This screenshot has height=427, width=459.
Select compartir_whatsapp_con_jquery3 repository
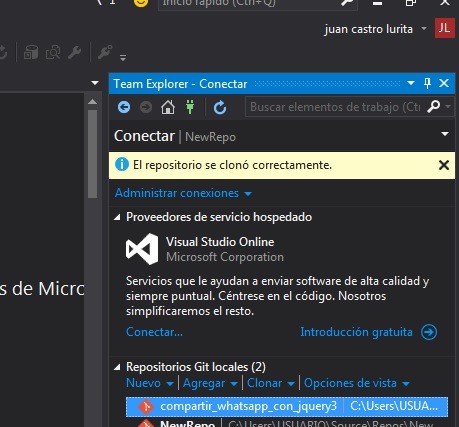coord(287,407)
